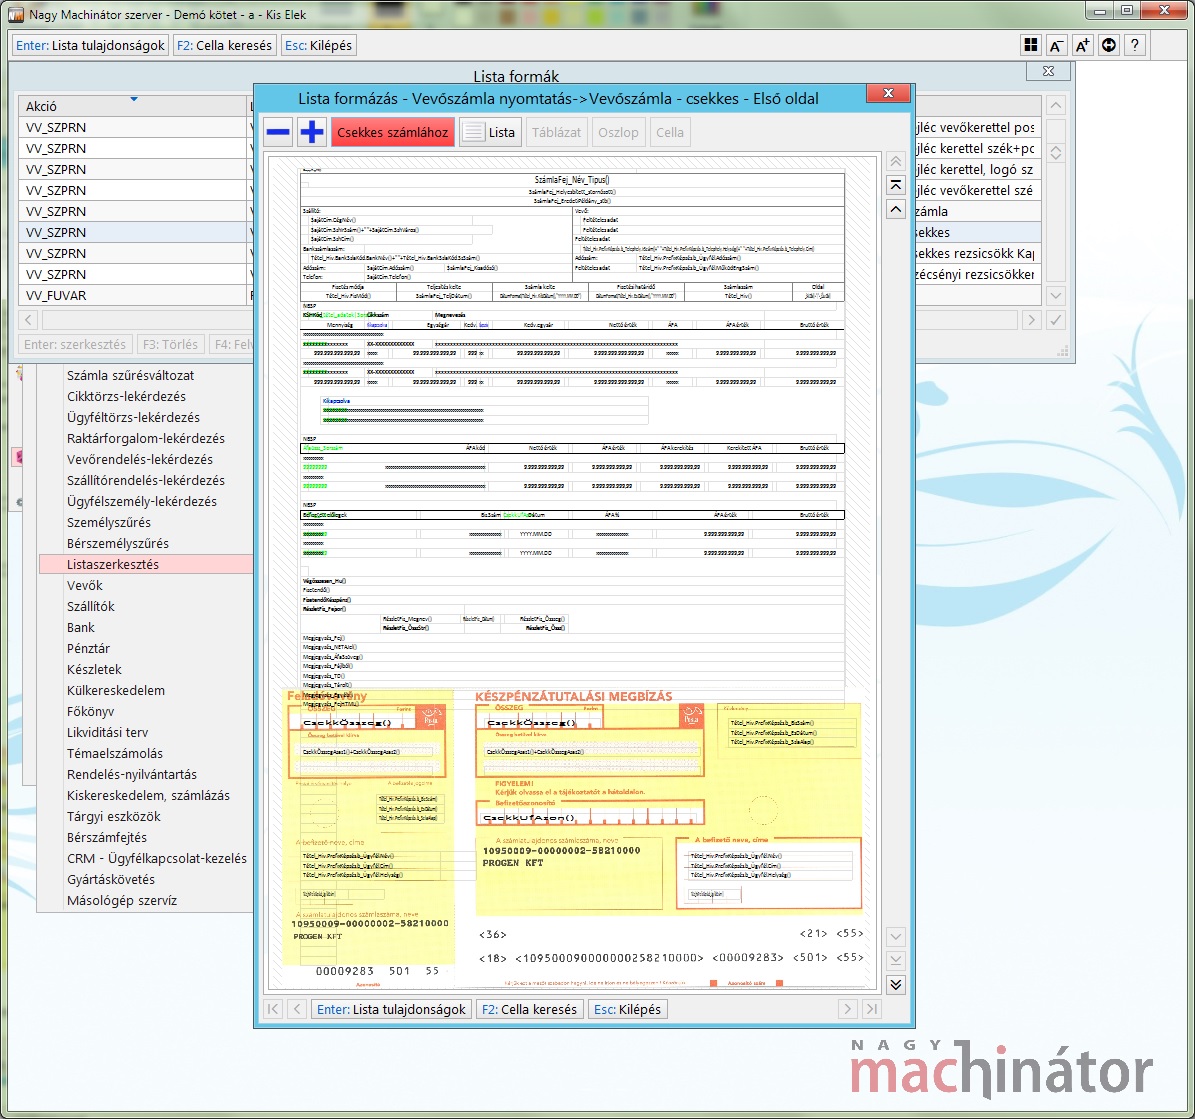Open Likviditási terv module
The height and width of the screenshot is (1119, 1195).
(107, 732)
